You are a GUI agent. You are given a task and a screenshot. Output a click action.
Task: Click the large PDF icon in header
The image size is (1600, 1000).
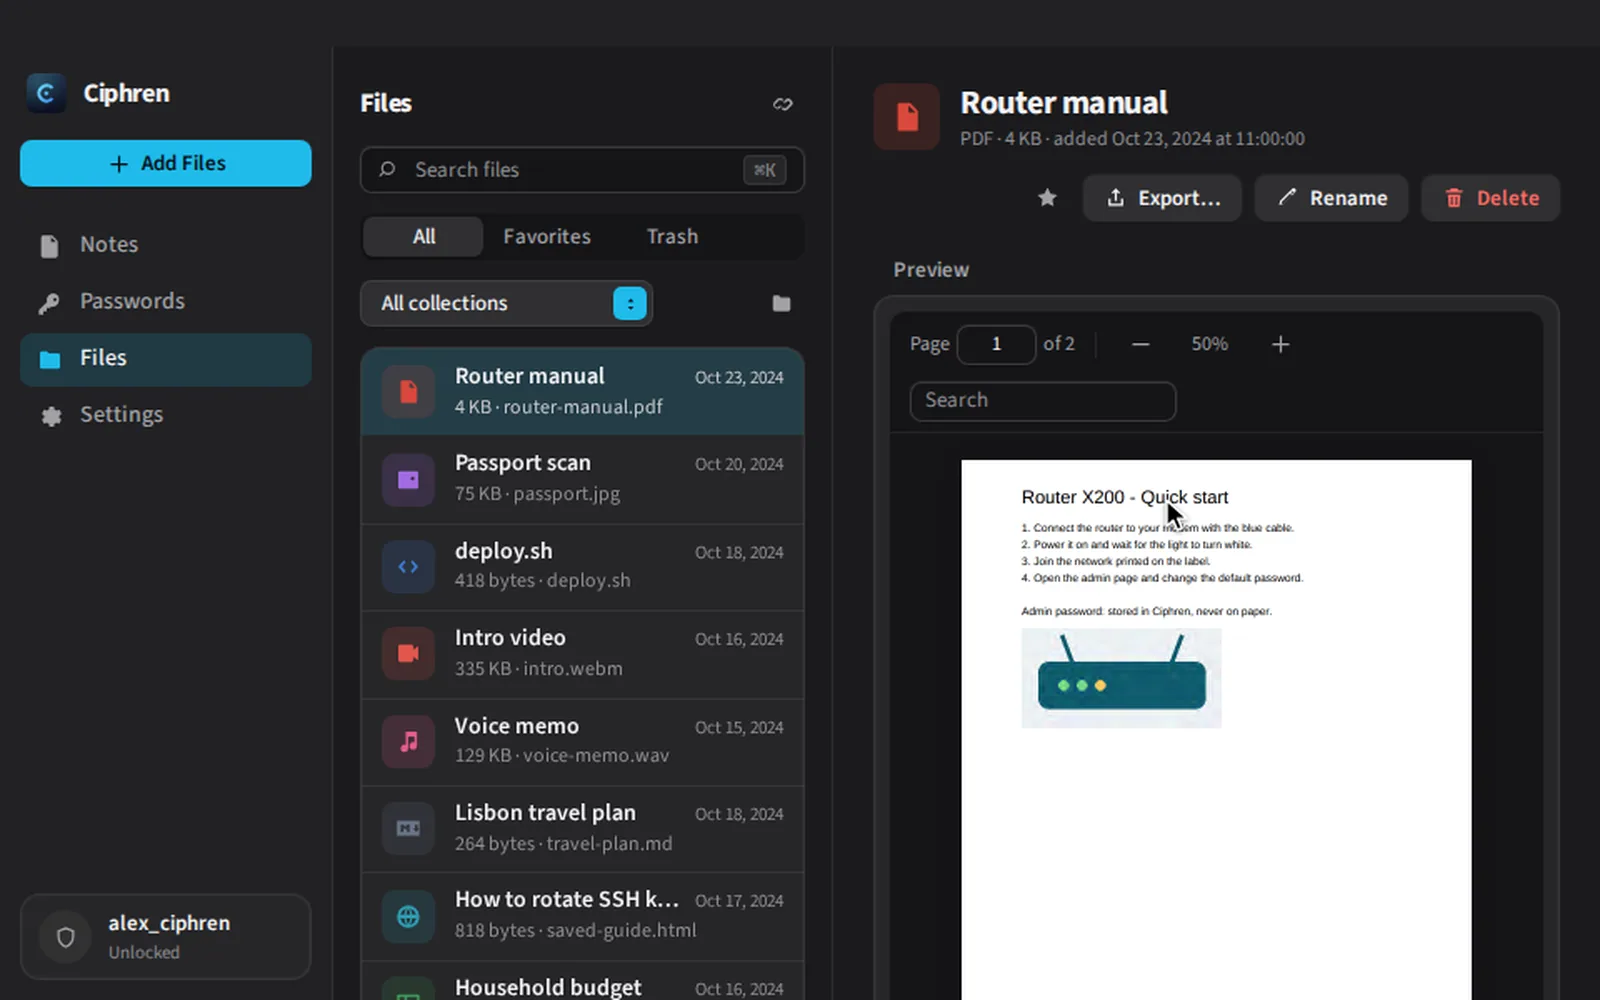[x=907, y=117]
